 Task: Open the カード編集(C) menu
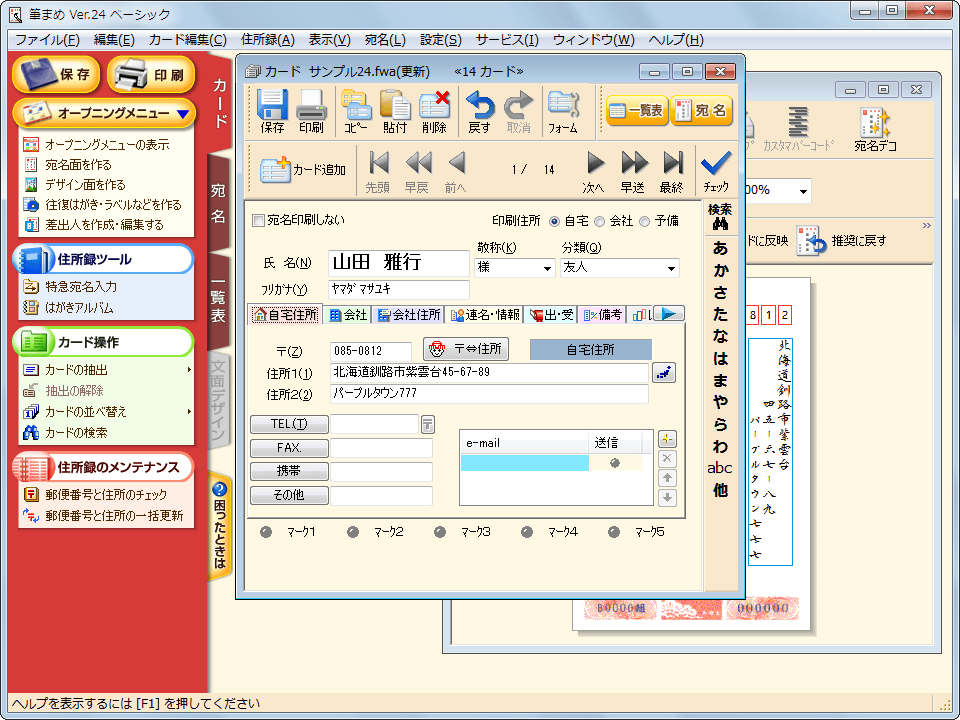point(187,40)
